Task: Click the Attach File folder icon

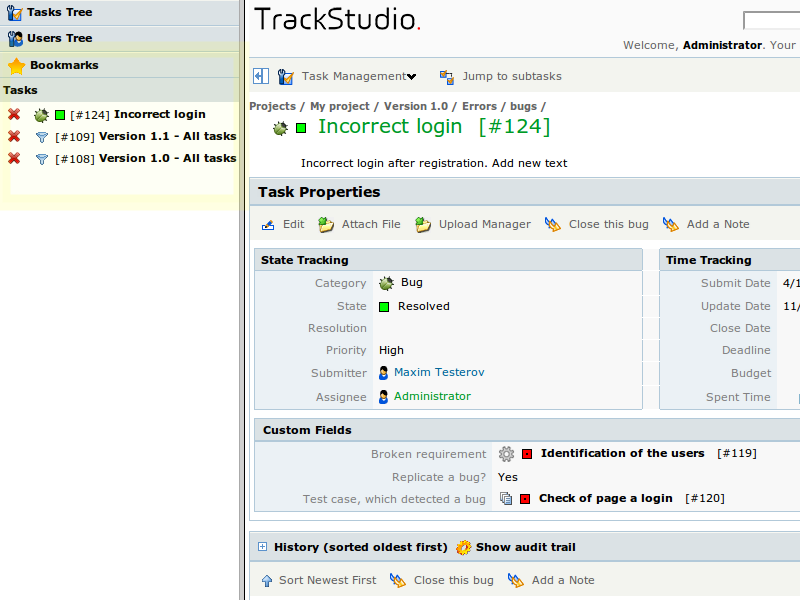Action: point(326,224)
